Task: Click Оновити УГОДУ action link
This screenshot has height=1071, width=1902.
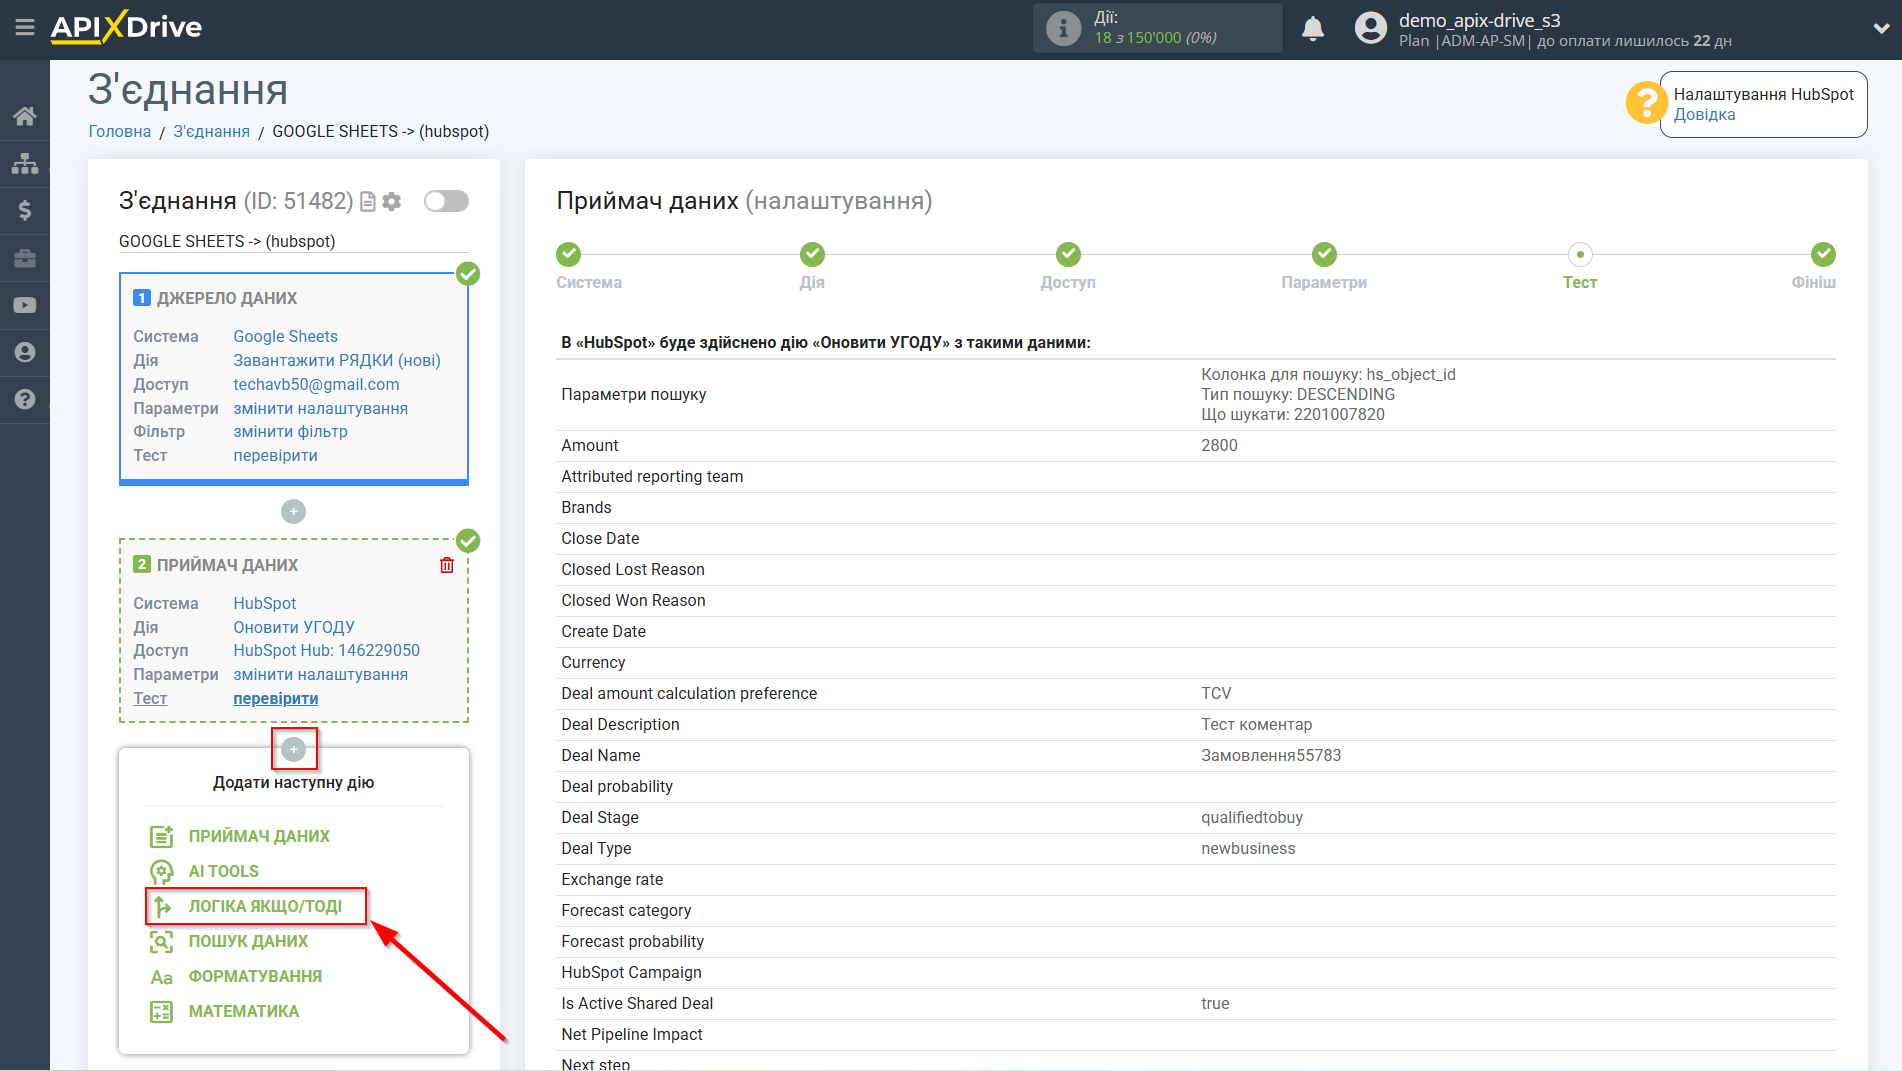Action: click(x=293, y=627)
